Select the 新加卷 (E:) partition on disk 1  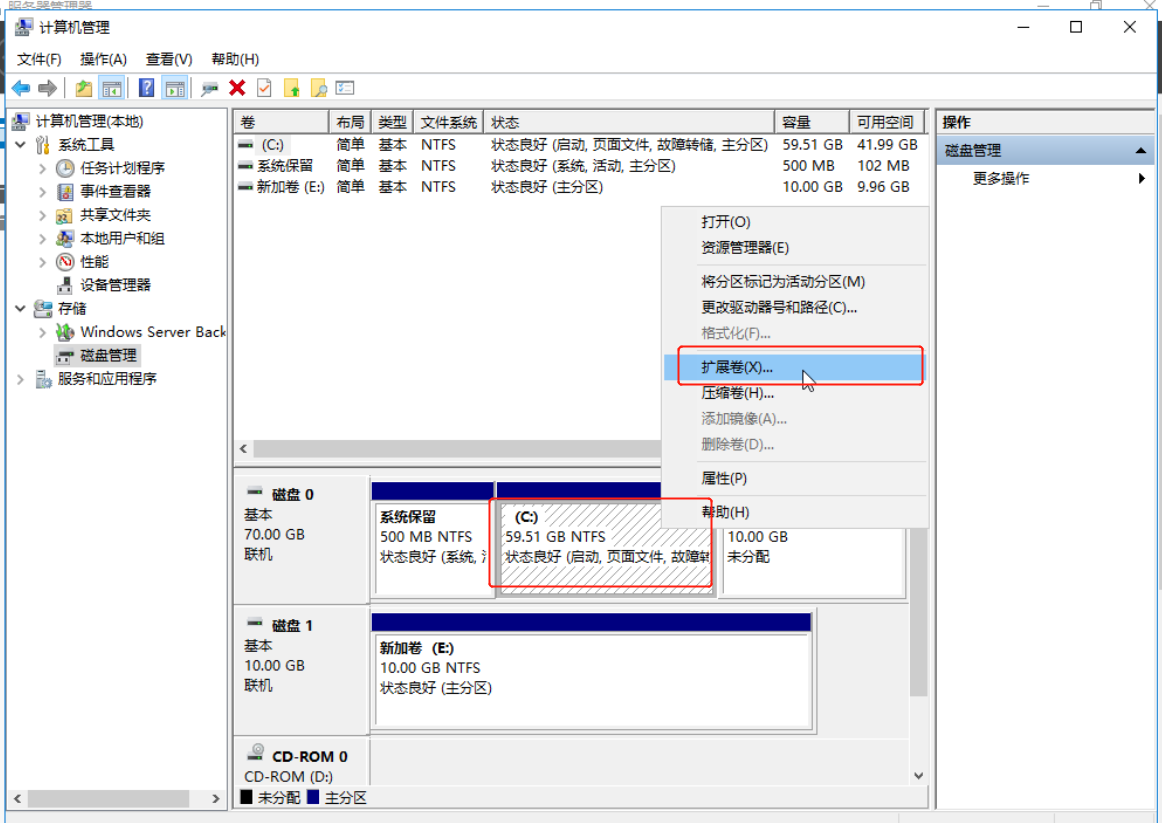pyautogui.click(x=590, y=668)
